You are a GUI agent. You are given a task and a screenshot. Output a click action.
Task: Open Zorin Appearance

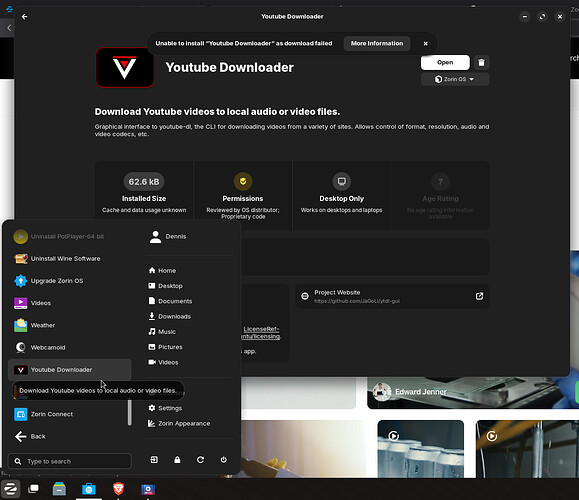point(189,424)
